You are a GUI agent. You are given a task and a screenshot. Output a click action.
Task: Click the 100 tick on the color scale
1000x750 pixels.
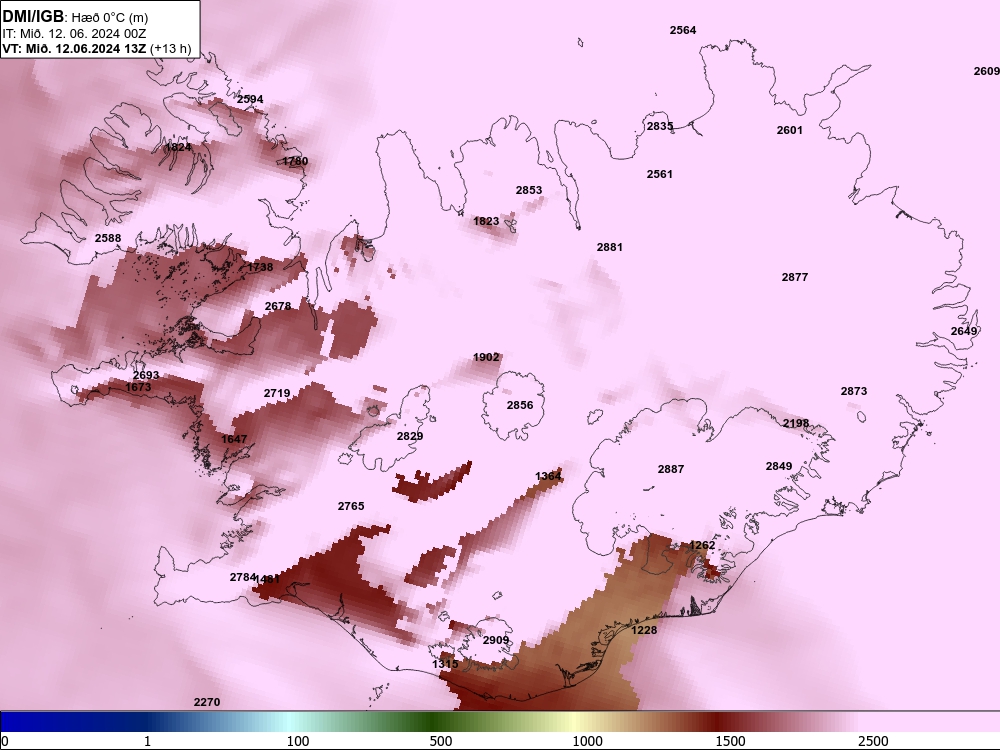point(298,741)
